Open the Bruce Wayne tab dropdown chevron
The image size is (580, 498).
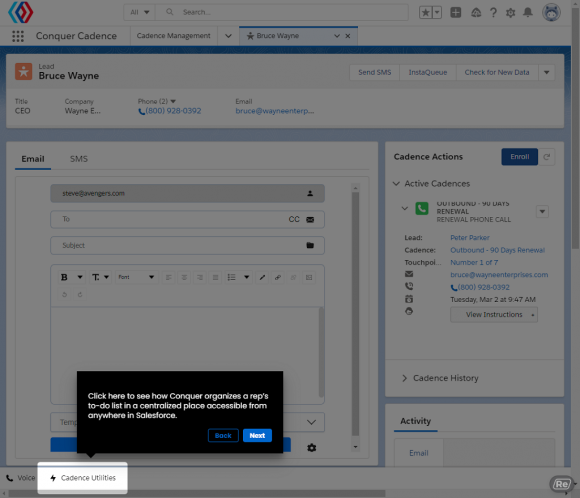(x=337, y=36)
